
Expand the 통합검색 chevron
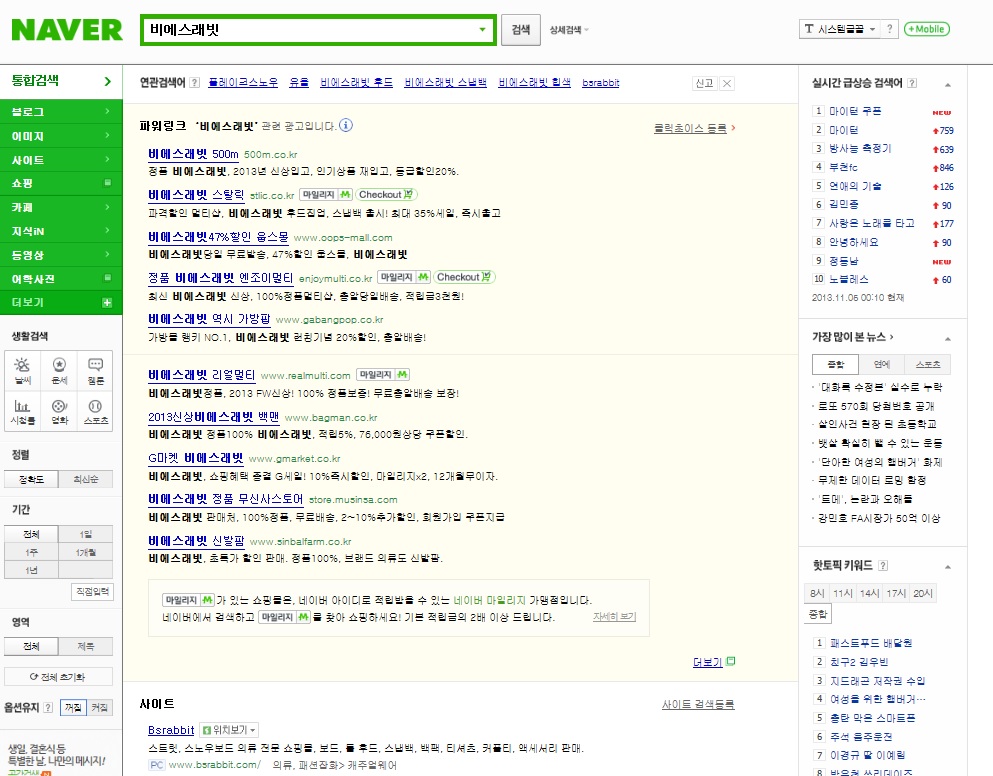(x=108, y=81)
